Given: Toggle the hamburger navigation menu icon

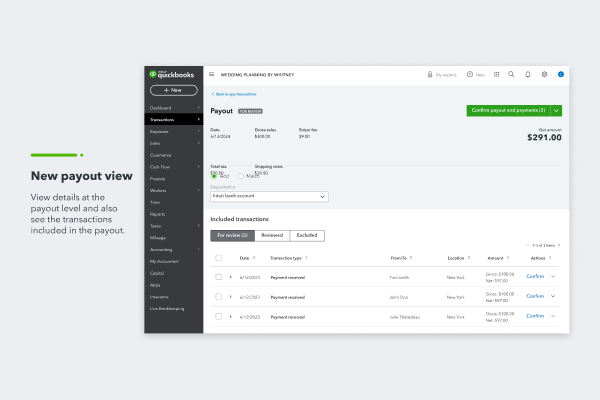Looking at the screenshot, I should (x=212, y=74).
